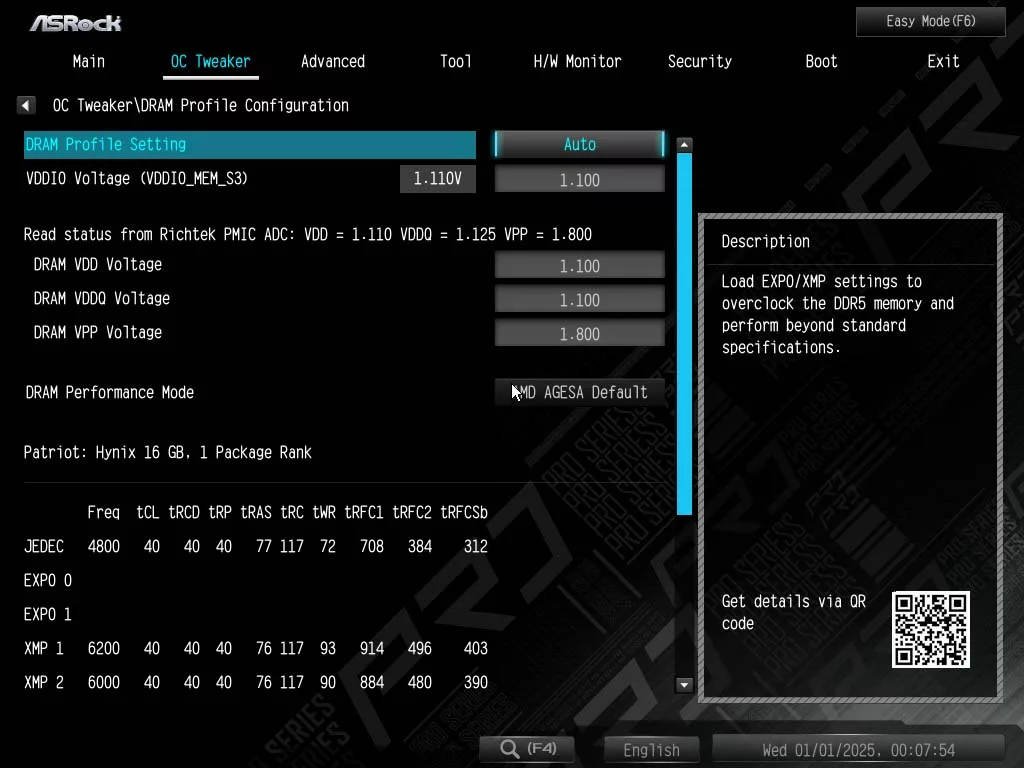Click scrollbar down arrow
Screen dimensions: 1024x768
point(684,685)
